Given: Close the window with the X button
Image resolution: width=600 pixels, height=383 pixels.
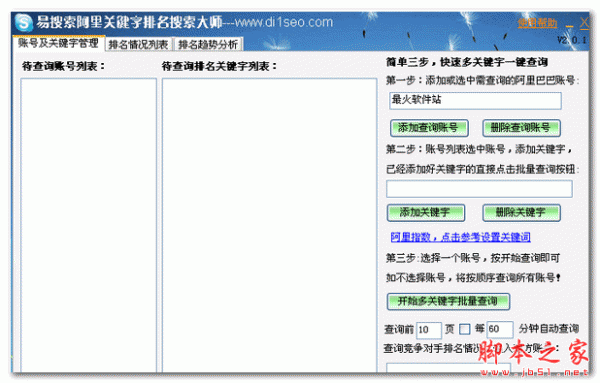Looking at the screenshot, I should tap(584, 23).
